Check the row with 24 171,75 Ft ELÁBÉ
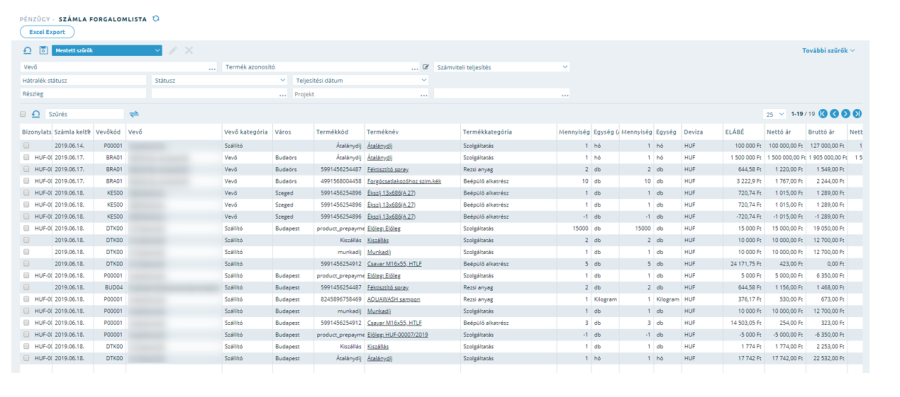The width and height of the screenshot is (900, 397). [x=26, y=264]
